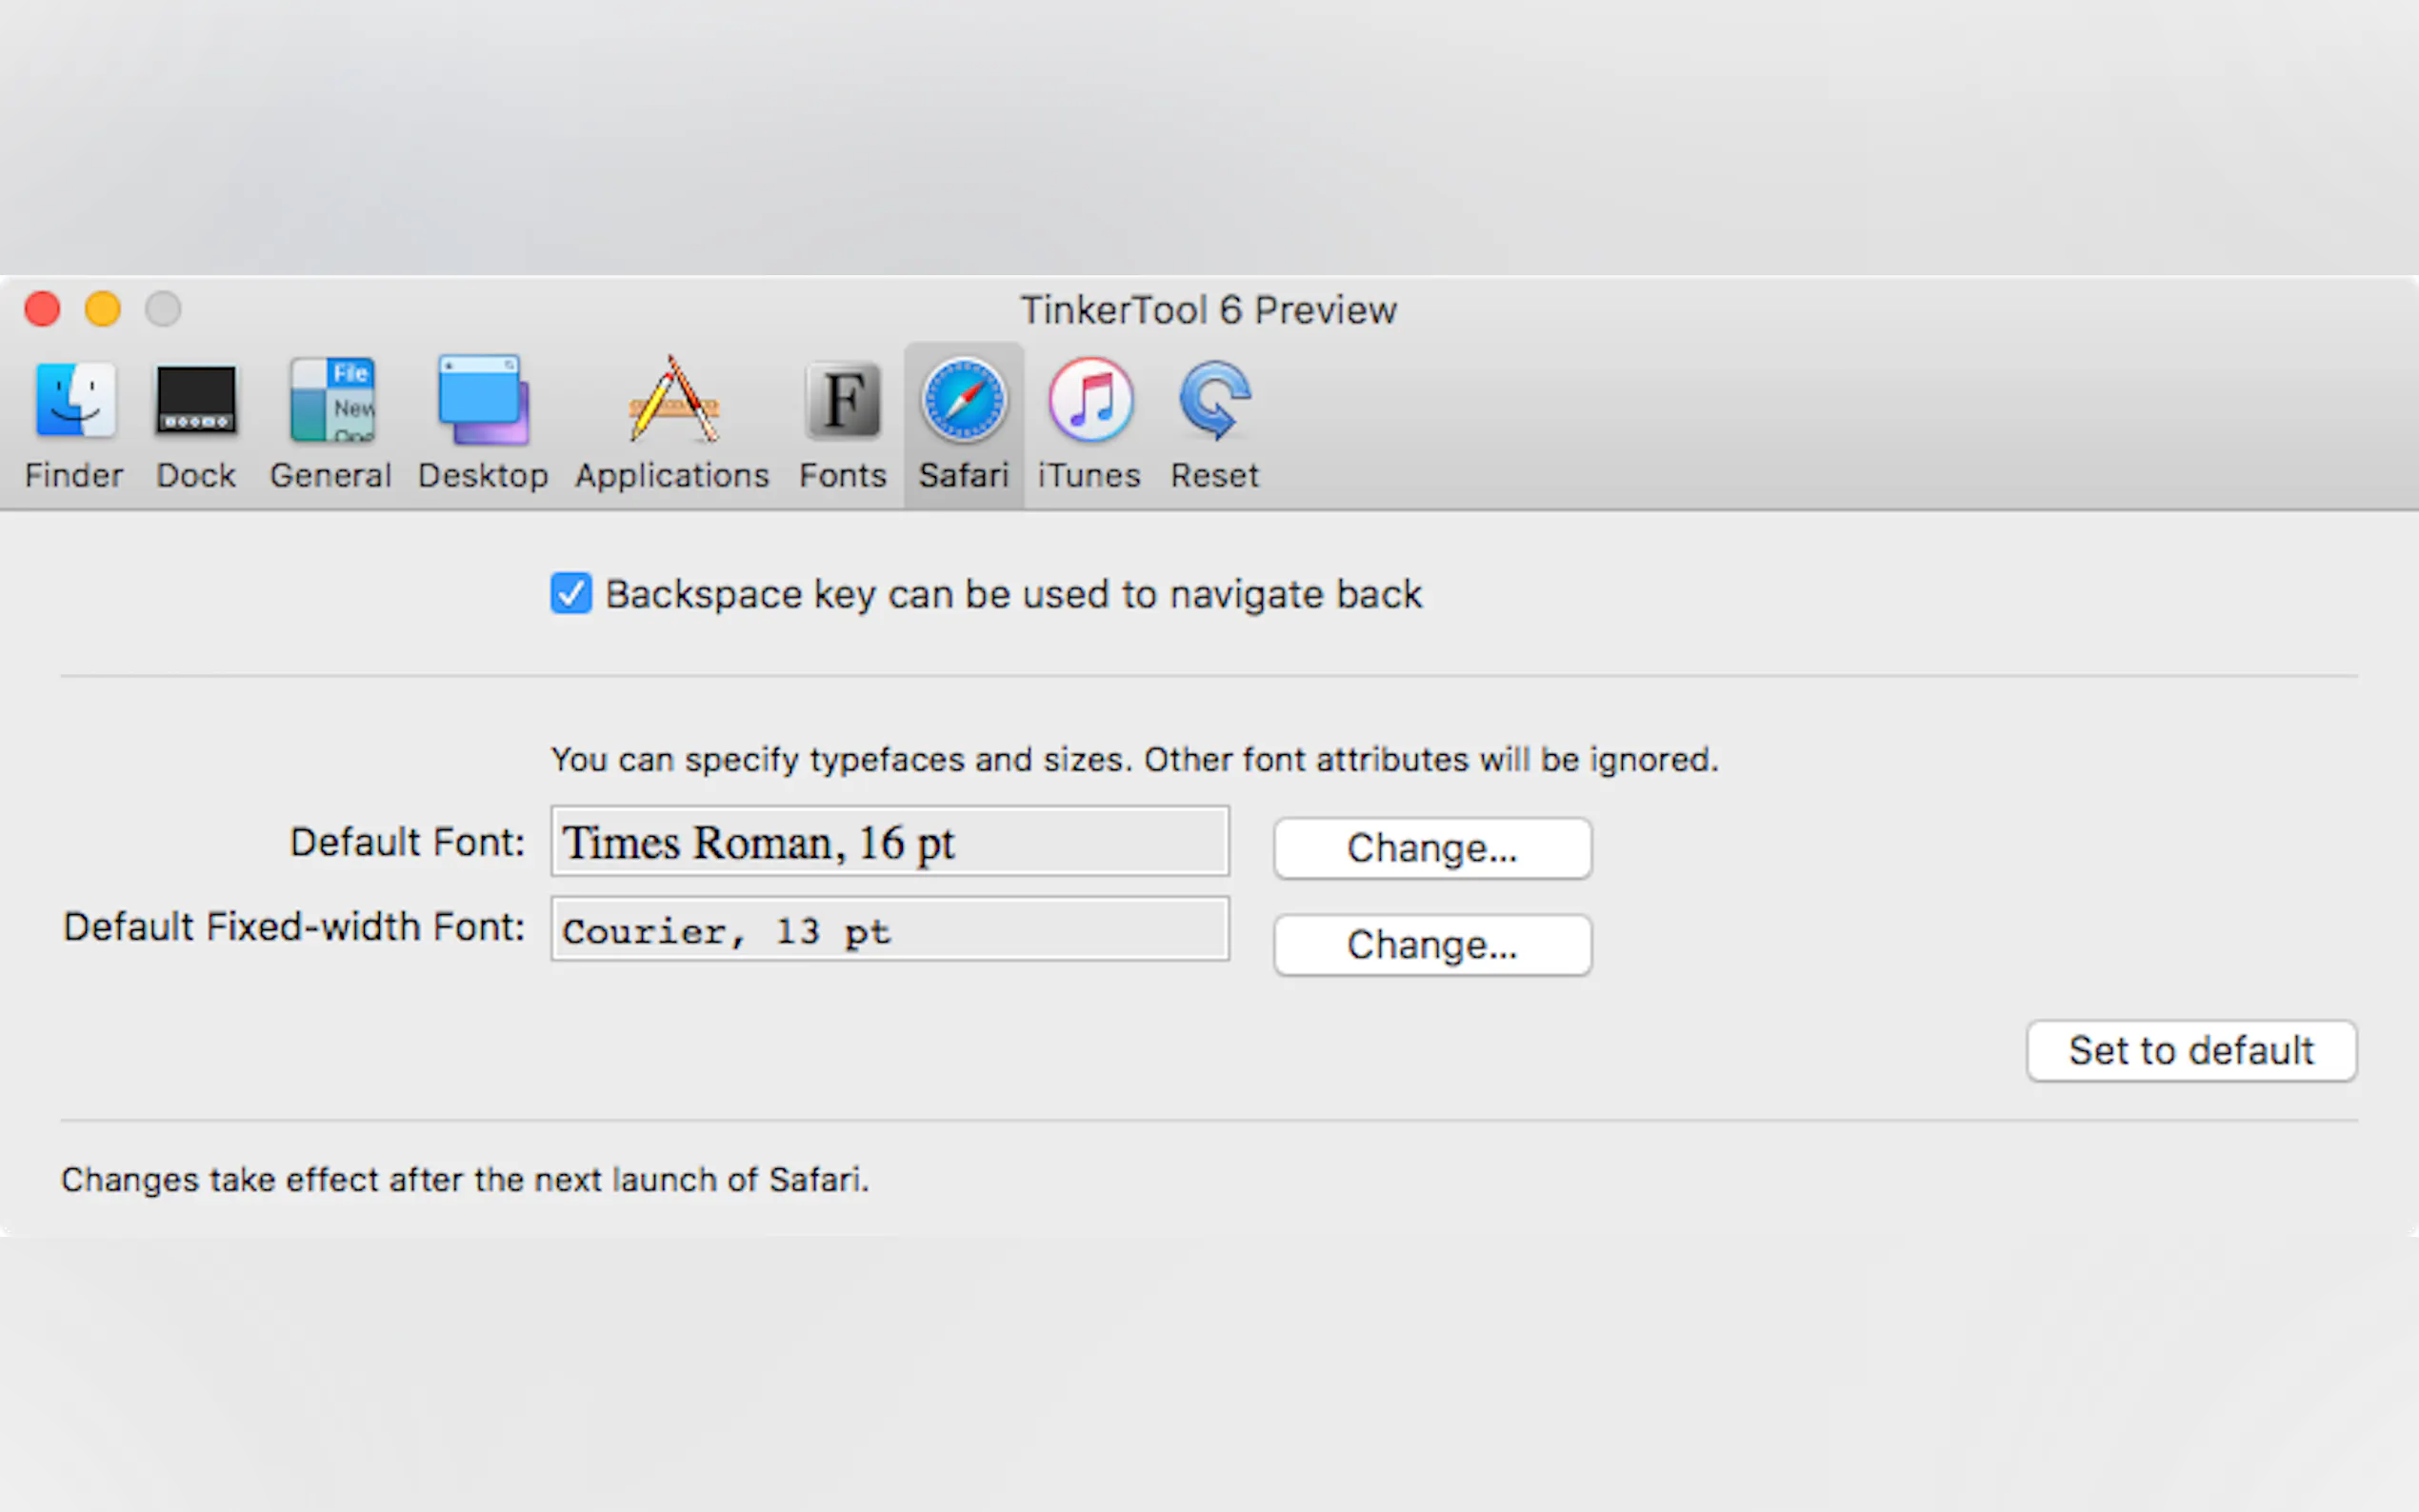Click Change button for Fixed-width Font
This screenshot has height=1512, width=2419.
1432,945
